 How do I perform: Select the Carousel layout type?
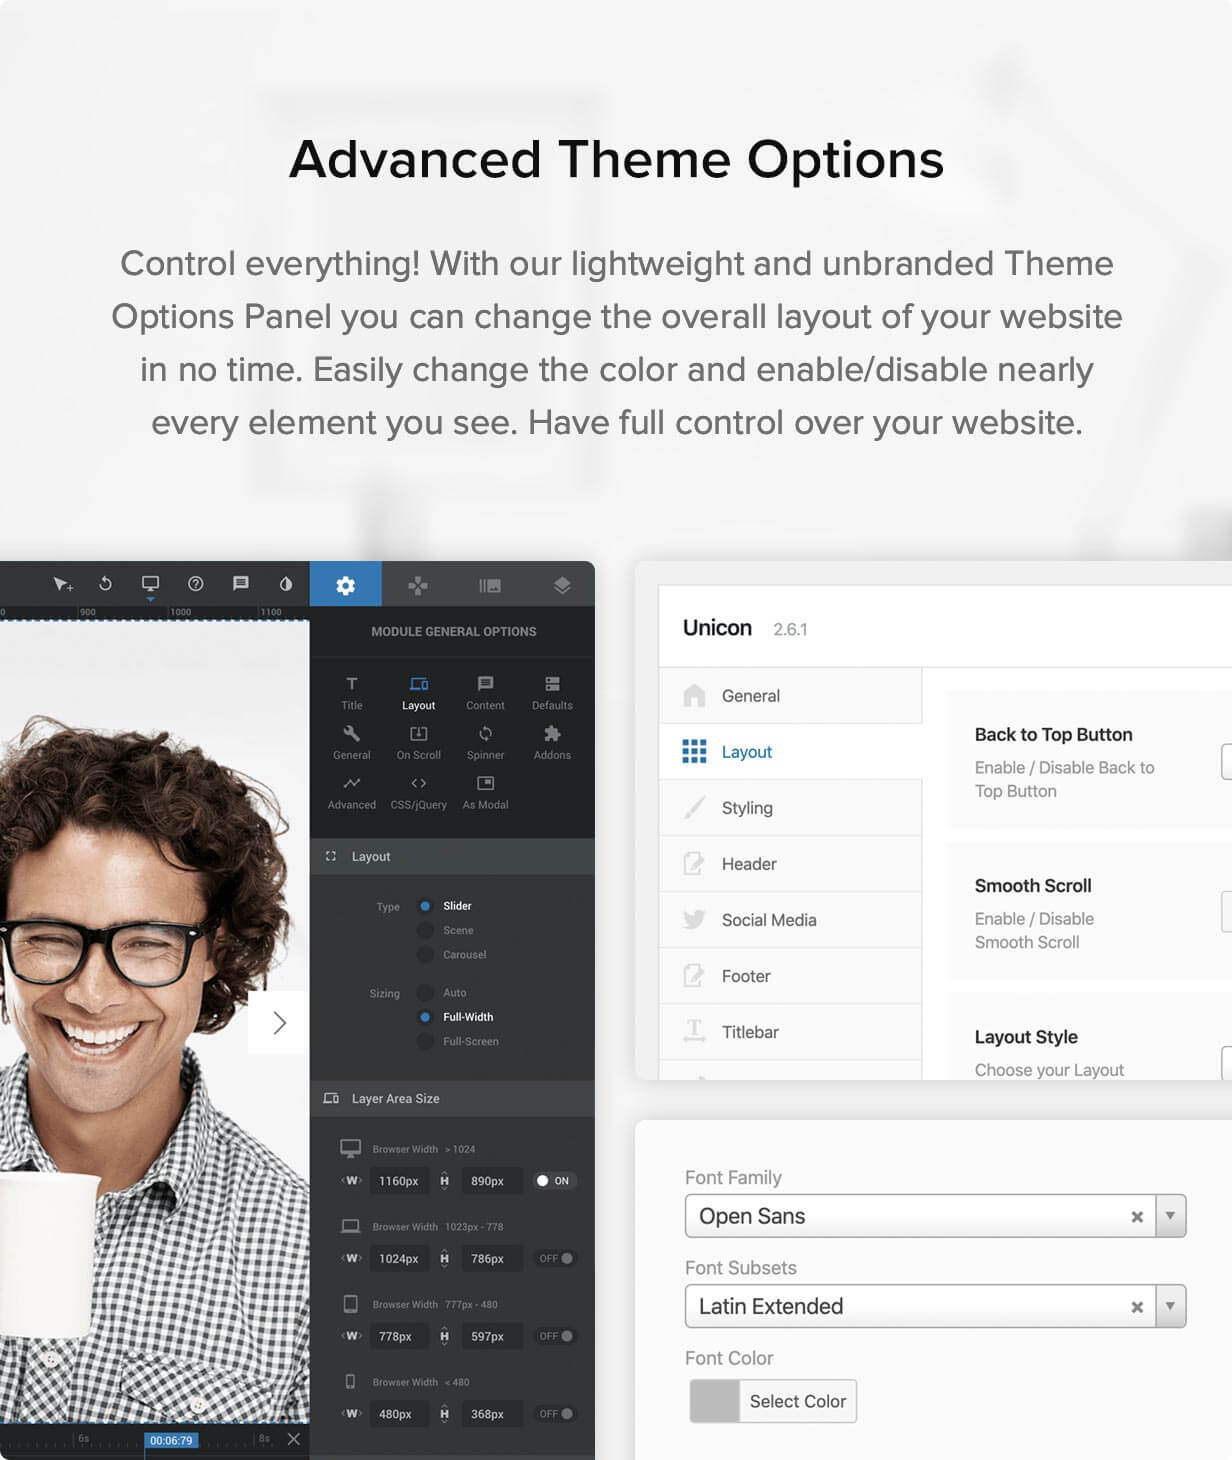426,955
